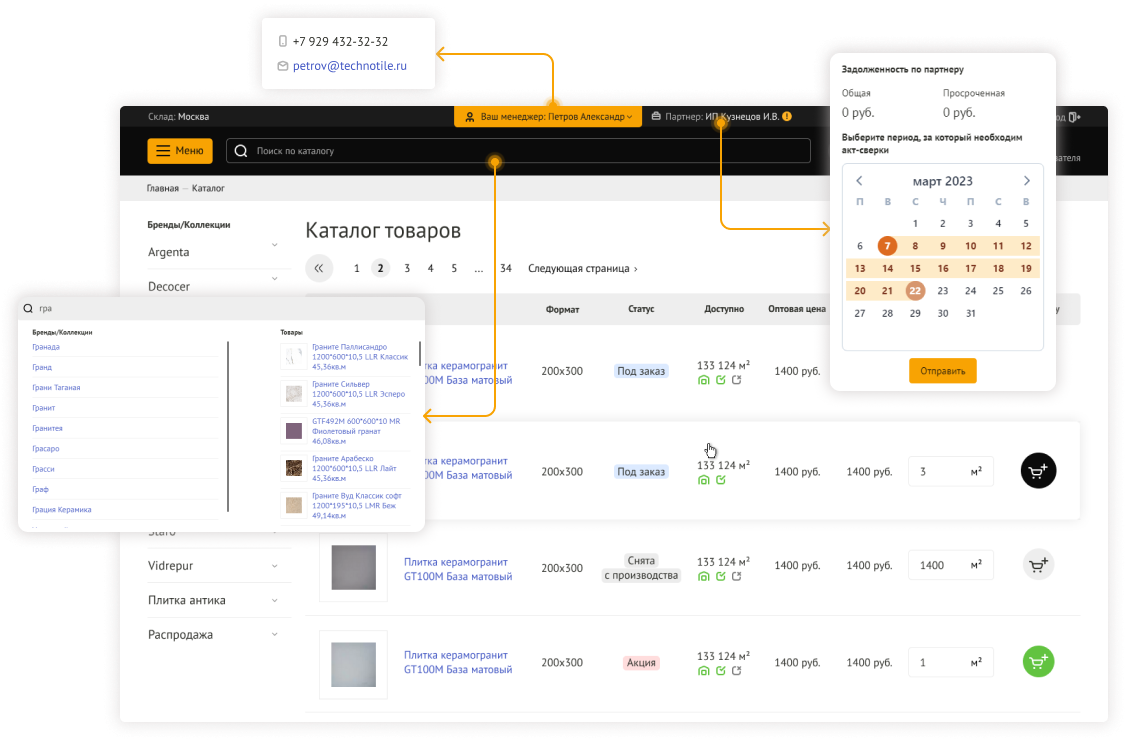This screenshot has width=1126, height=740.
Task: Click the black add-to-cart icon
Action: point(1038,470)
